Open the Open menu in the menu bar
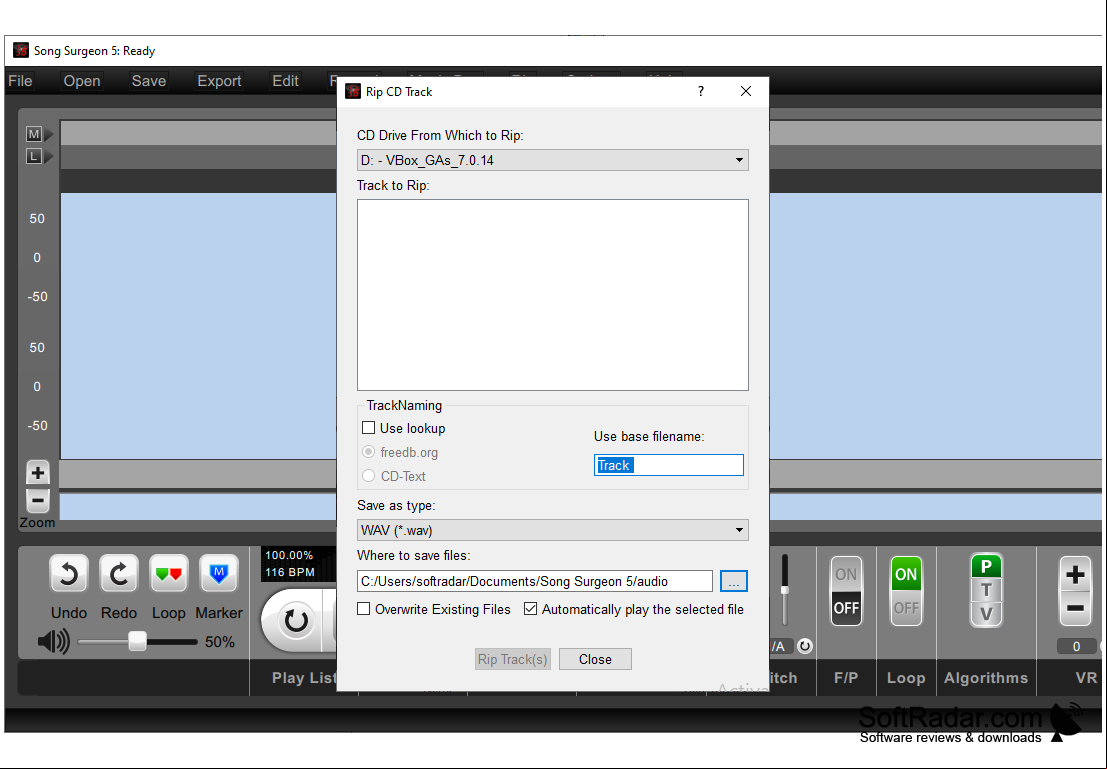The width and height of the screenshot is (1107, 769). coord(82,81)
